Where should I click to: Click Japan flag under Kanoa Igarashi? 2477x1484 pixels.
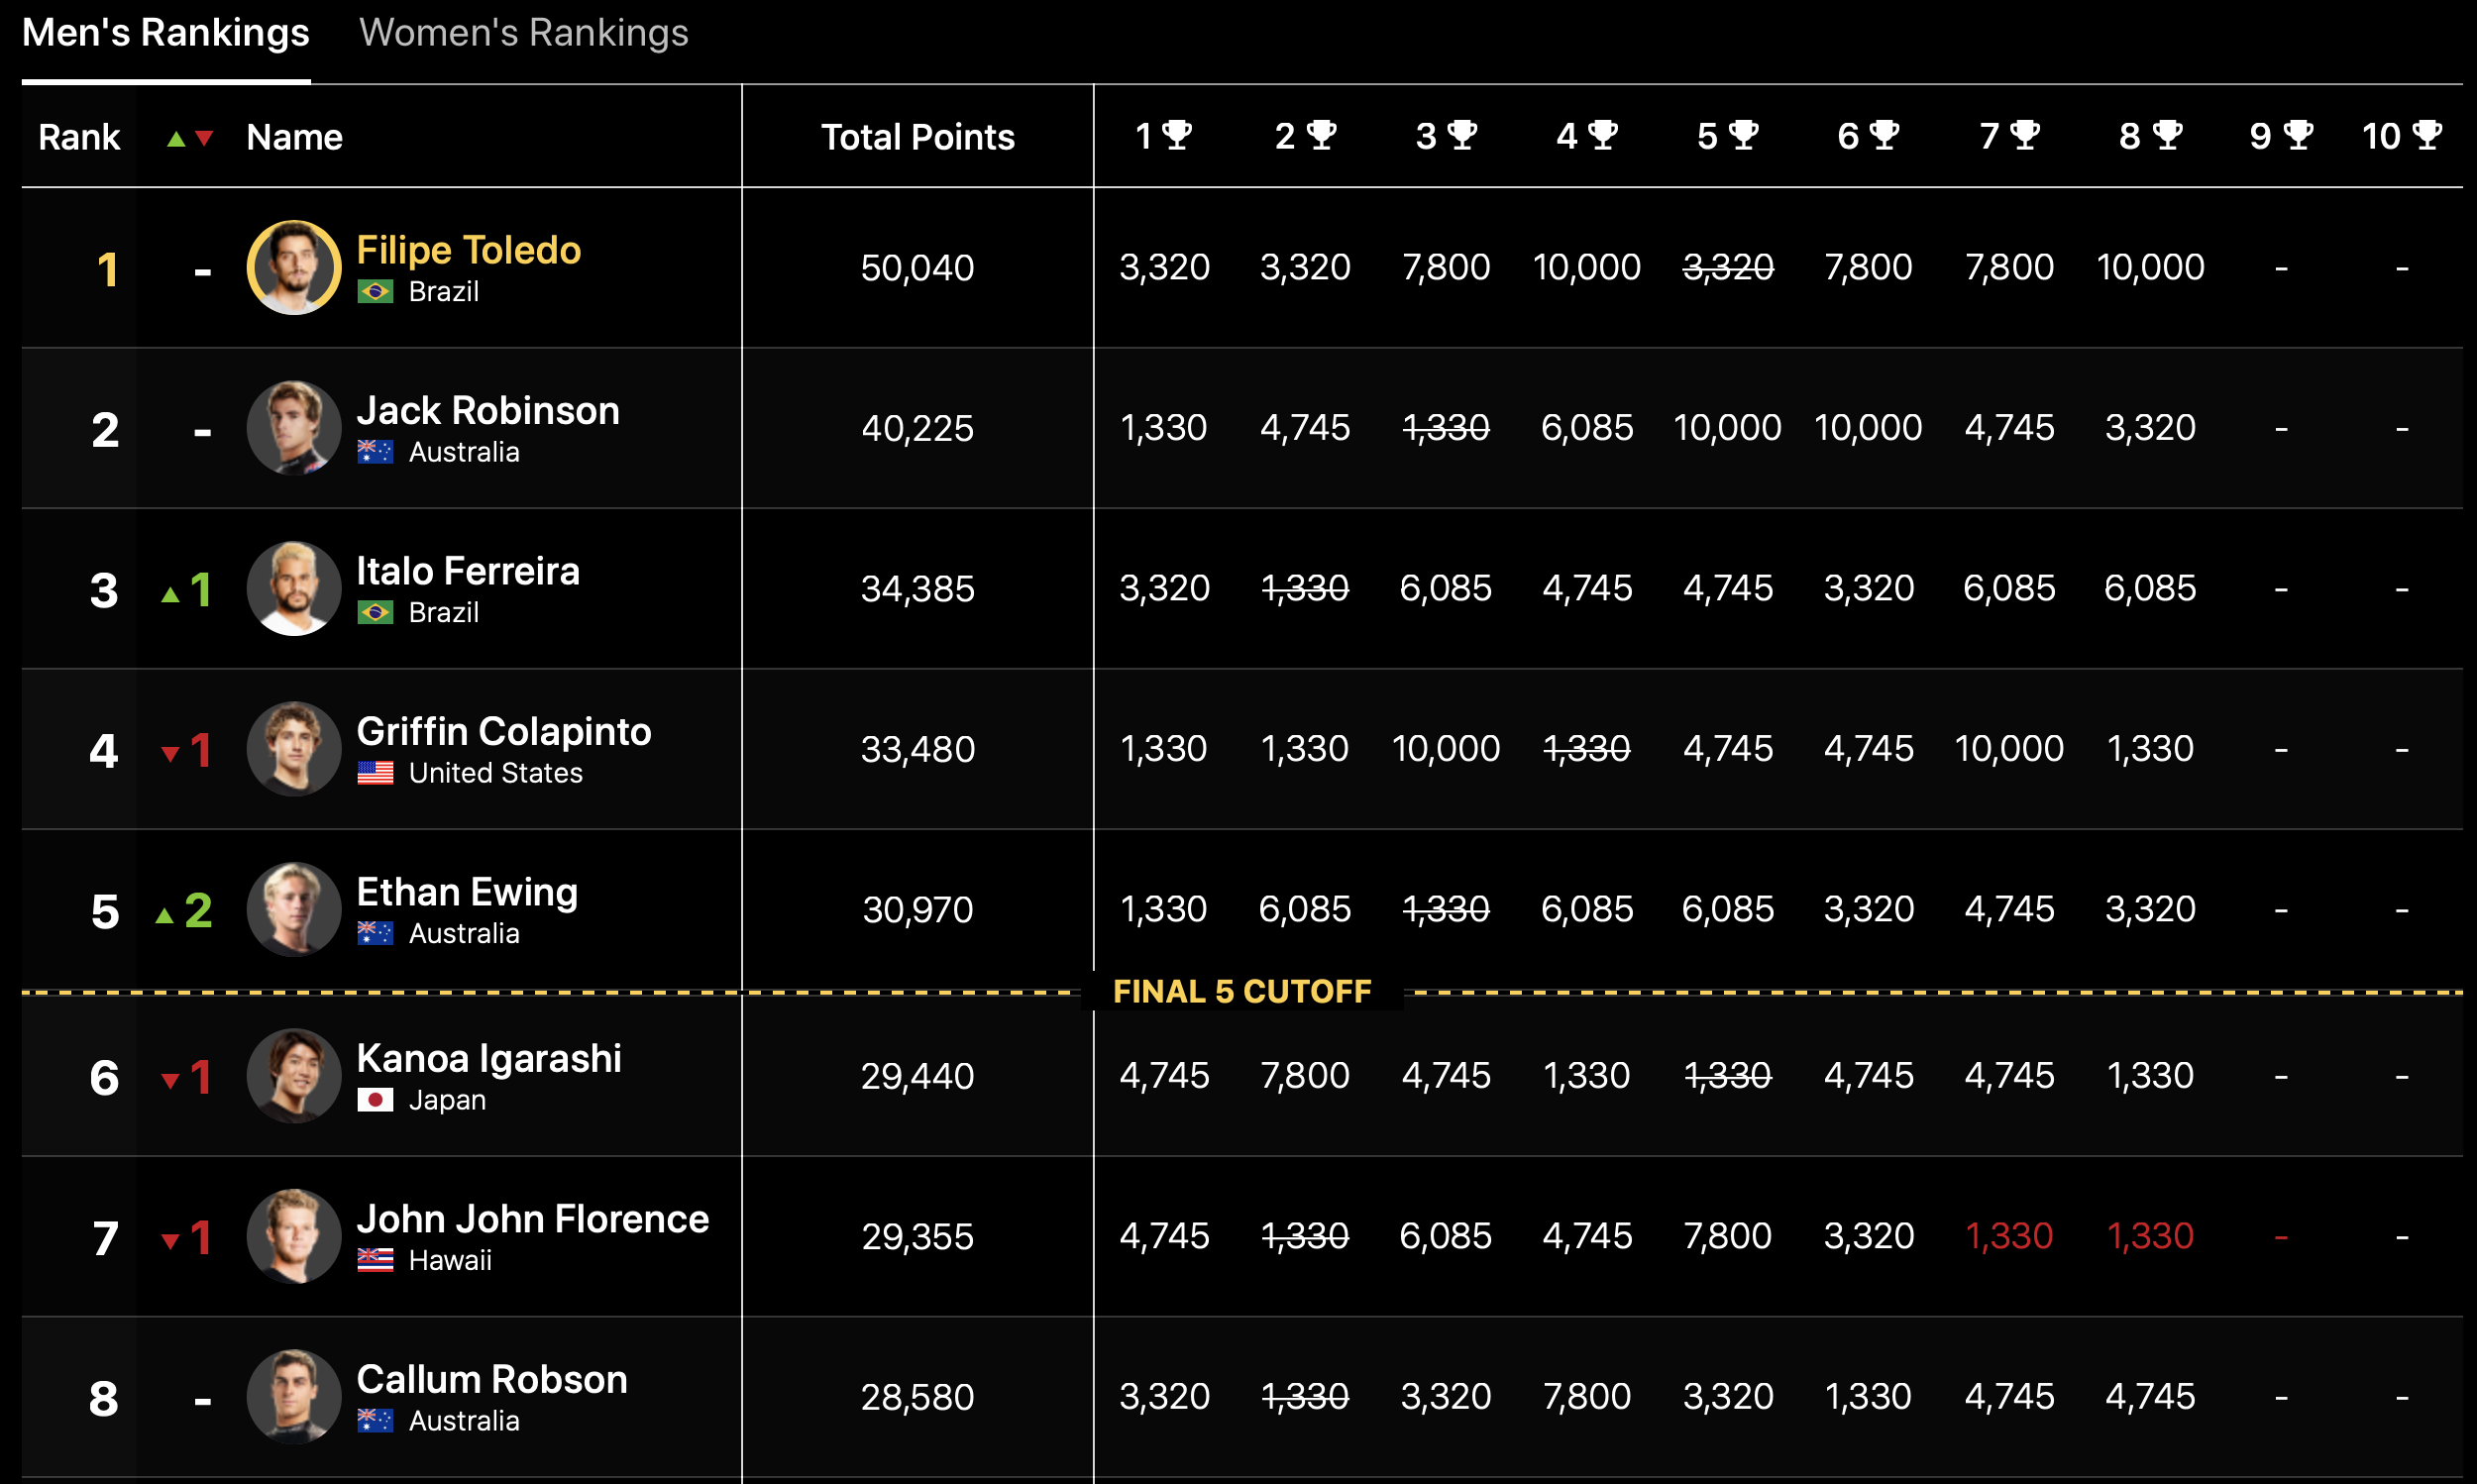(375, 1100)
